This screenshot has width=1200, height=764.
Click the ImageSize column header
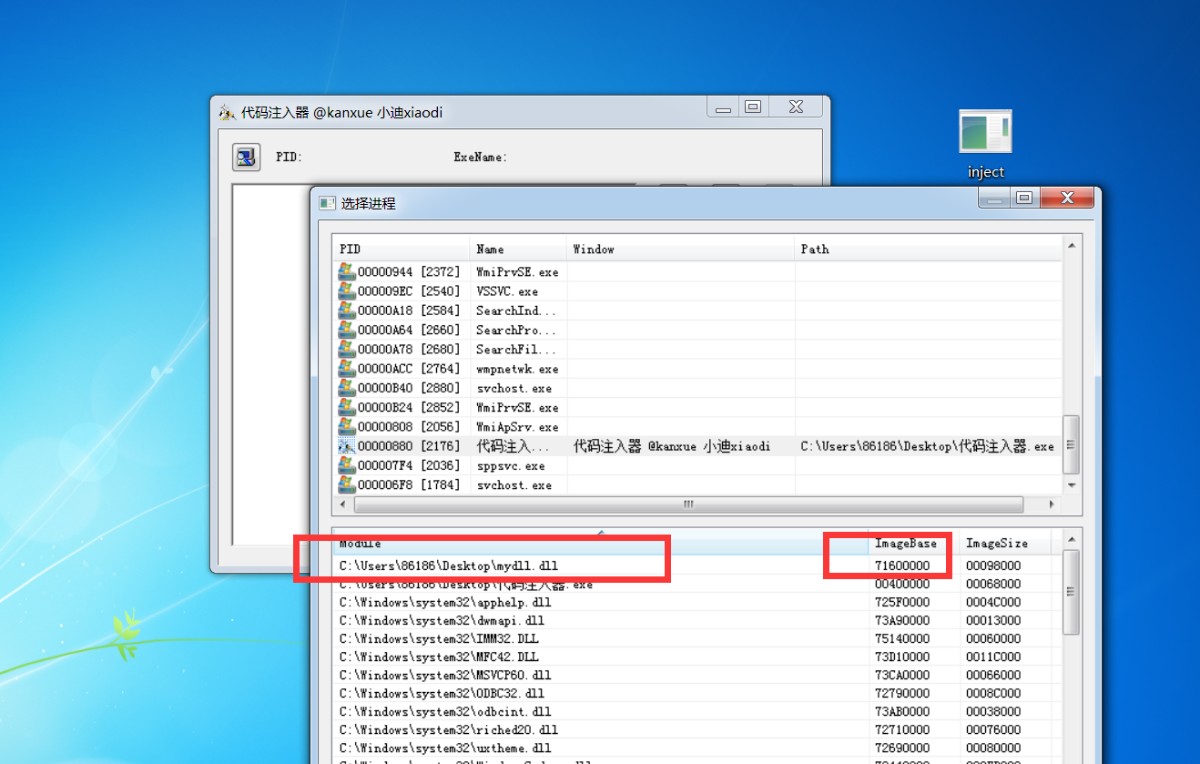pyautogui.click(x=1006, y=543)
